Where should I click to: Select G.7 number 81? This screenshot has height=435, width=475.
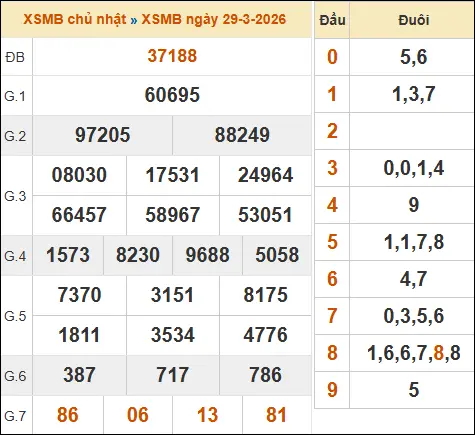pos(277,415)
